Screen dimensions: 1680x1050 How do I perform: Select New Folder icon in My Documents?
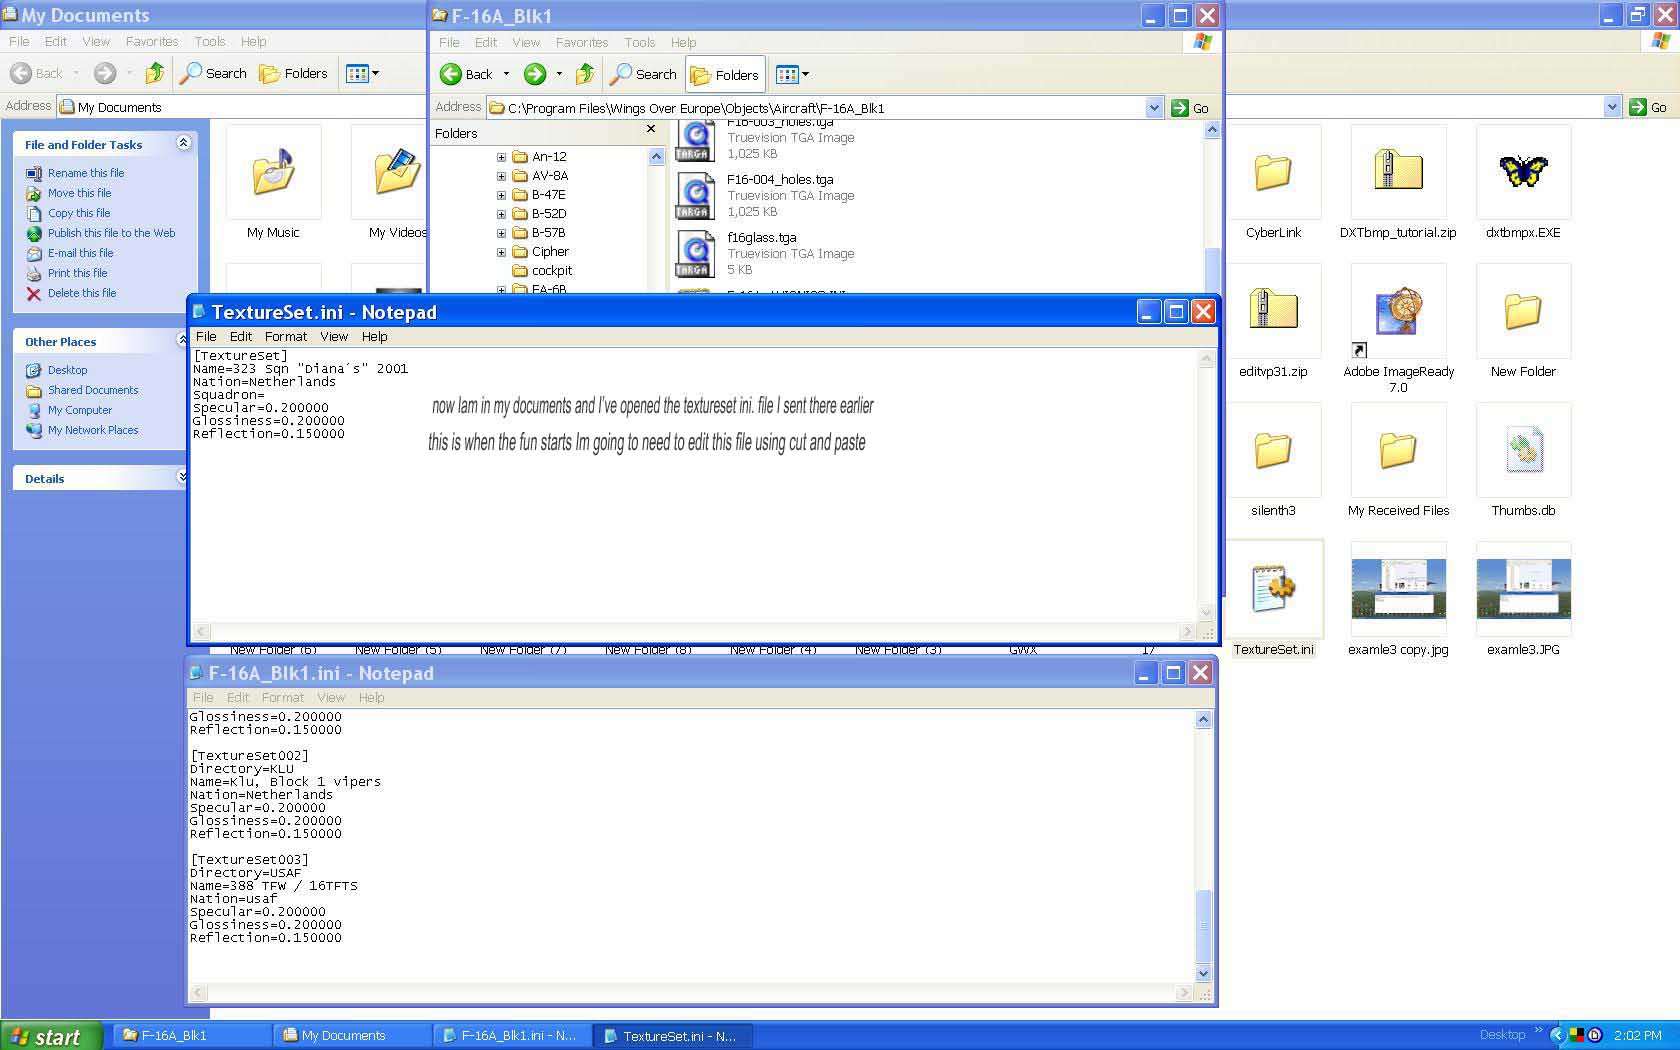pos(1523,311)
